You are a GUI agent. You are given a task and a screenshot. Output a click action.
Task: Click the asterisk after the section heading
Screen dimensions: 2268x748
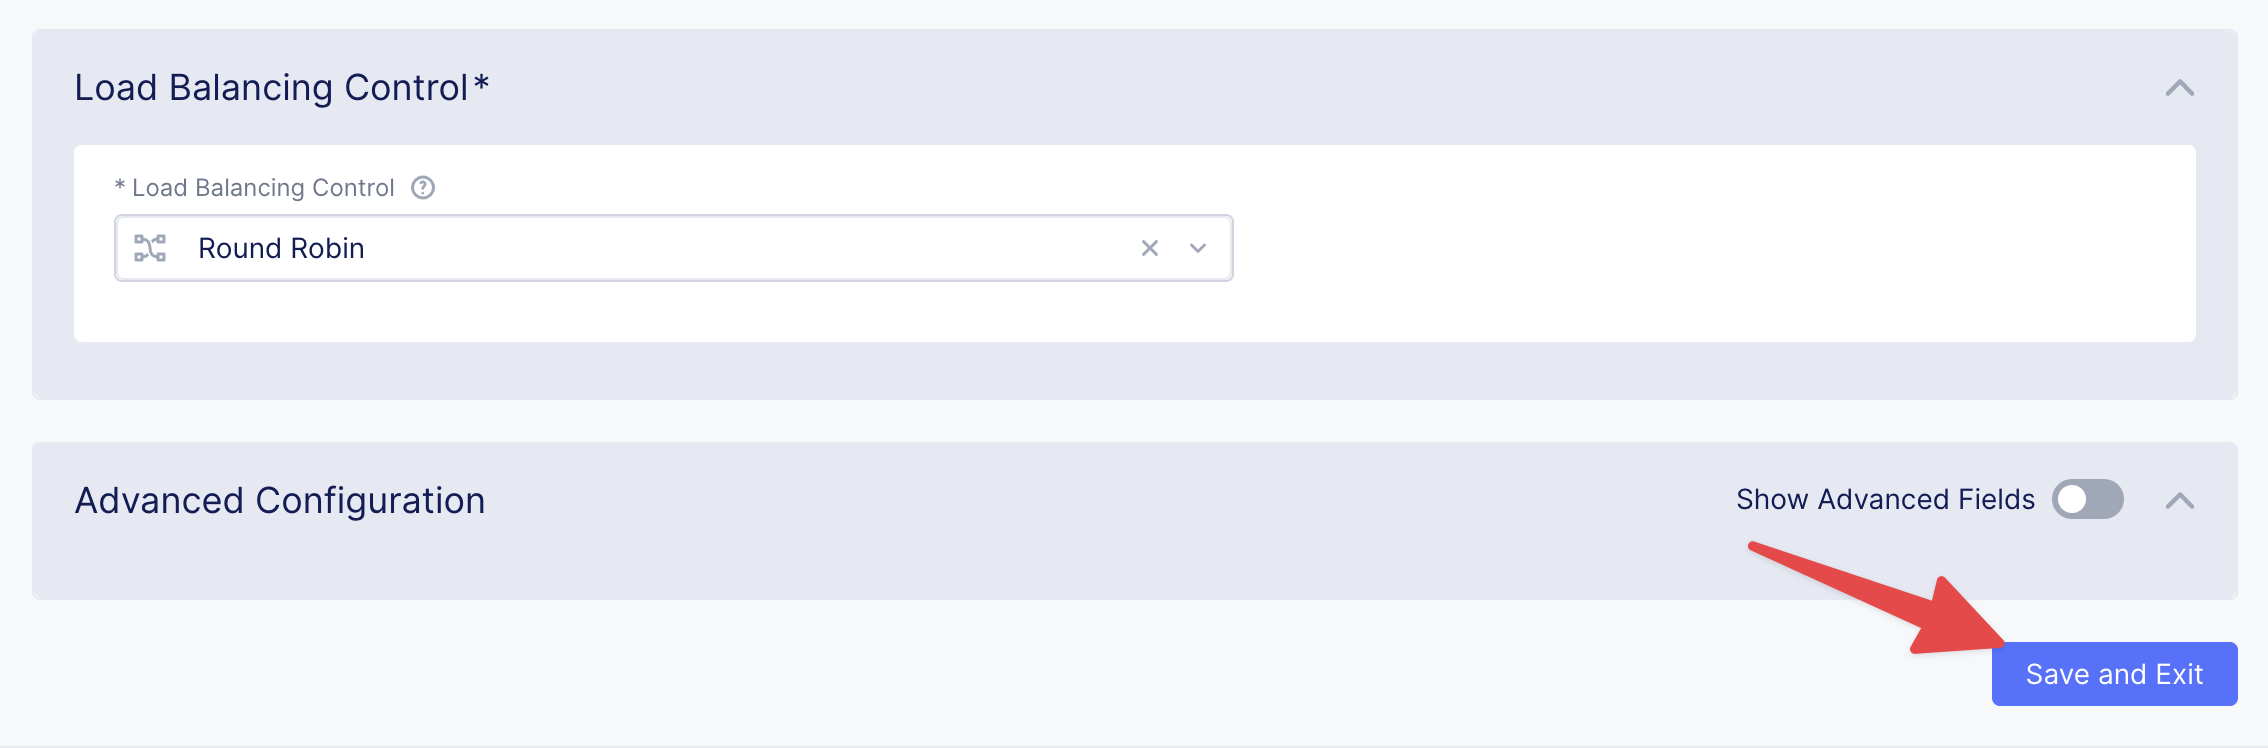481,83
